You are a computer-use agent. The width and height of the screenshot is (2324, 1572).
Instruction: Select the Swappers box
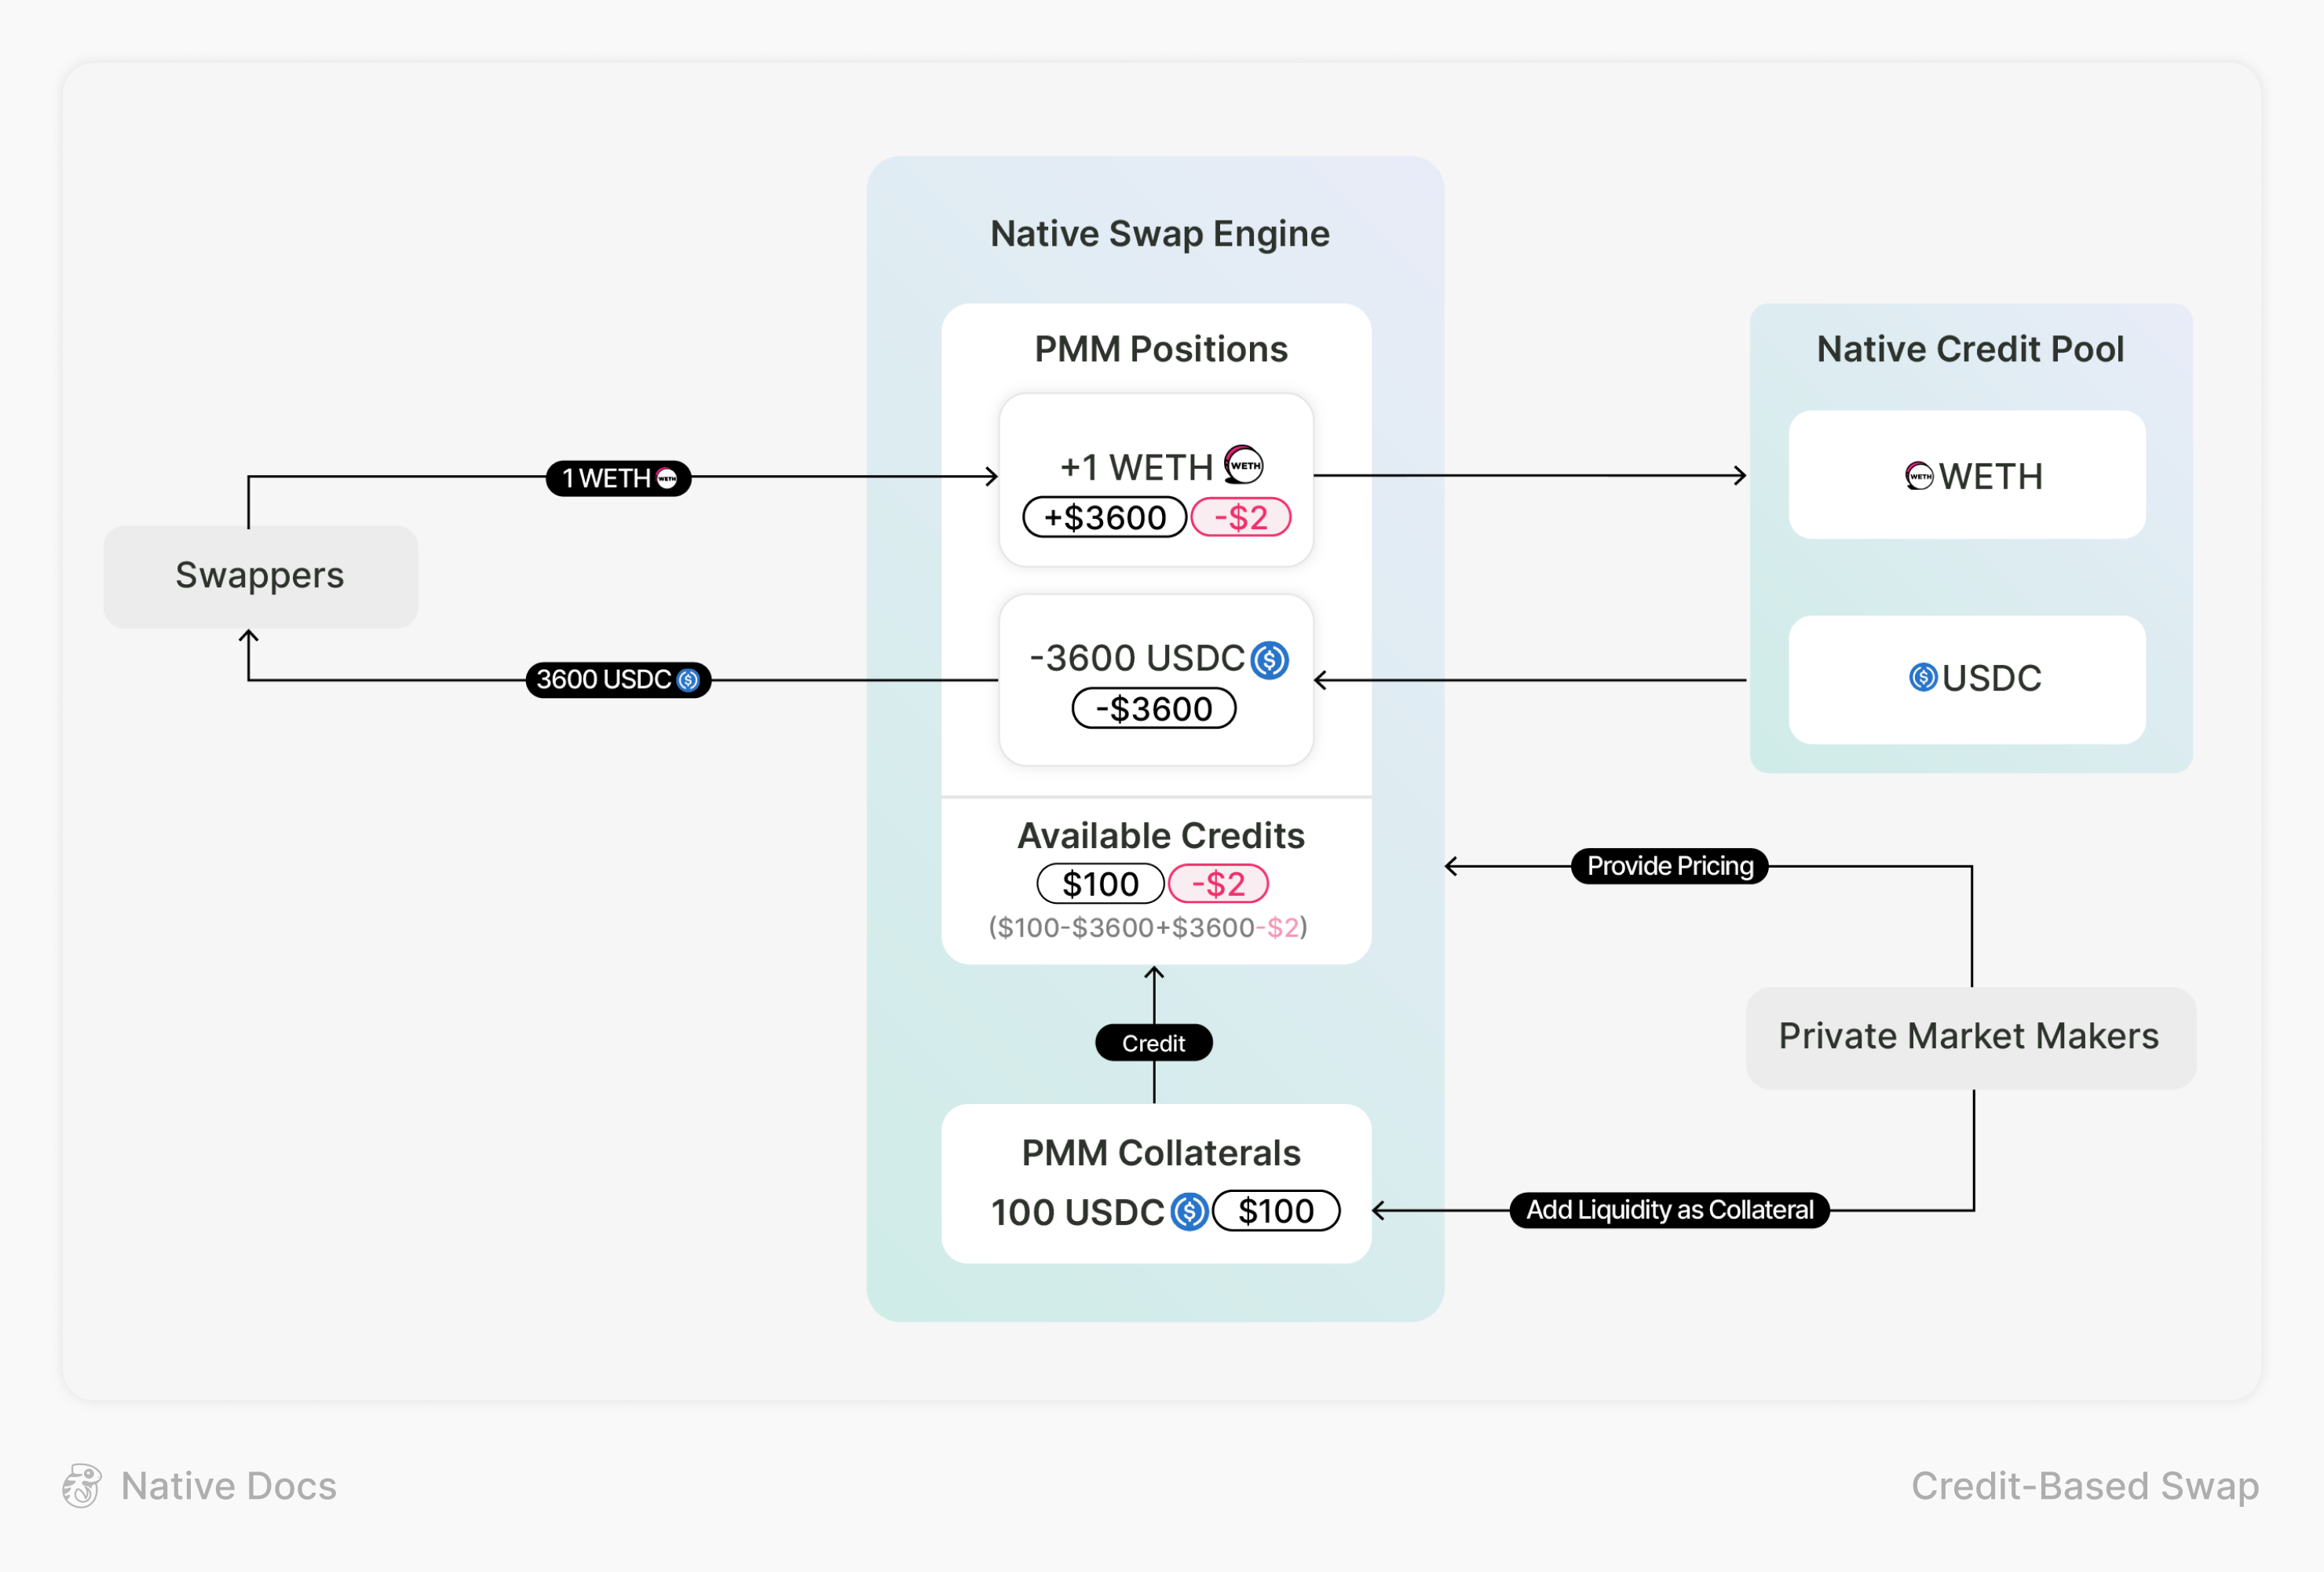pyautogui.click(x=260, y=576)
